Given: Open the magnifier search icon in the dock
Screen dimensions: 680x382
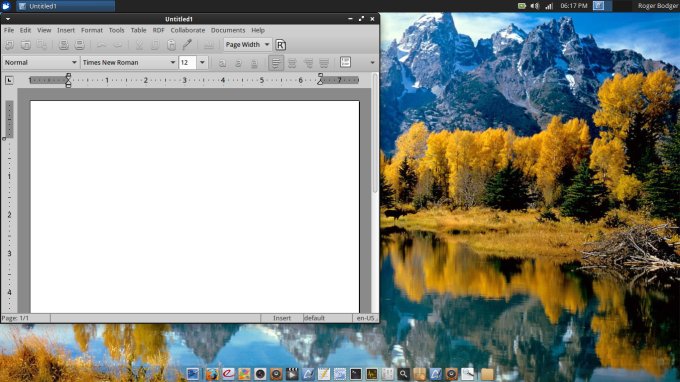Looking at the screenshot, I should tap(403, 374).
